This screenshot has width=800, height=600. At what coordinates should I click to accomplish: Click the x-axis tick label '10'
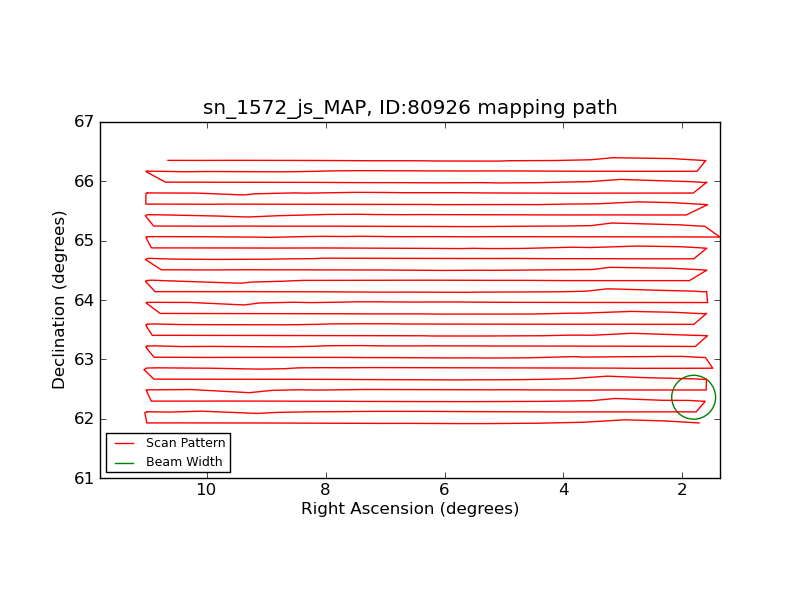(206, 490)
